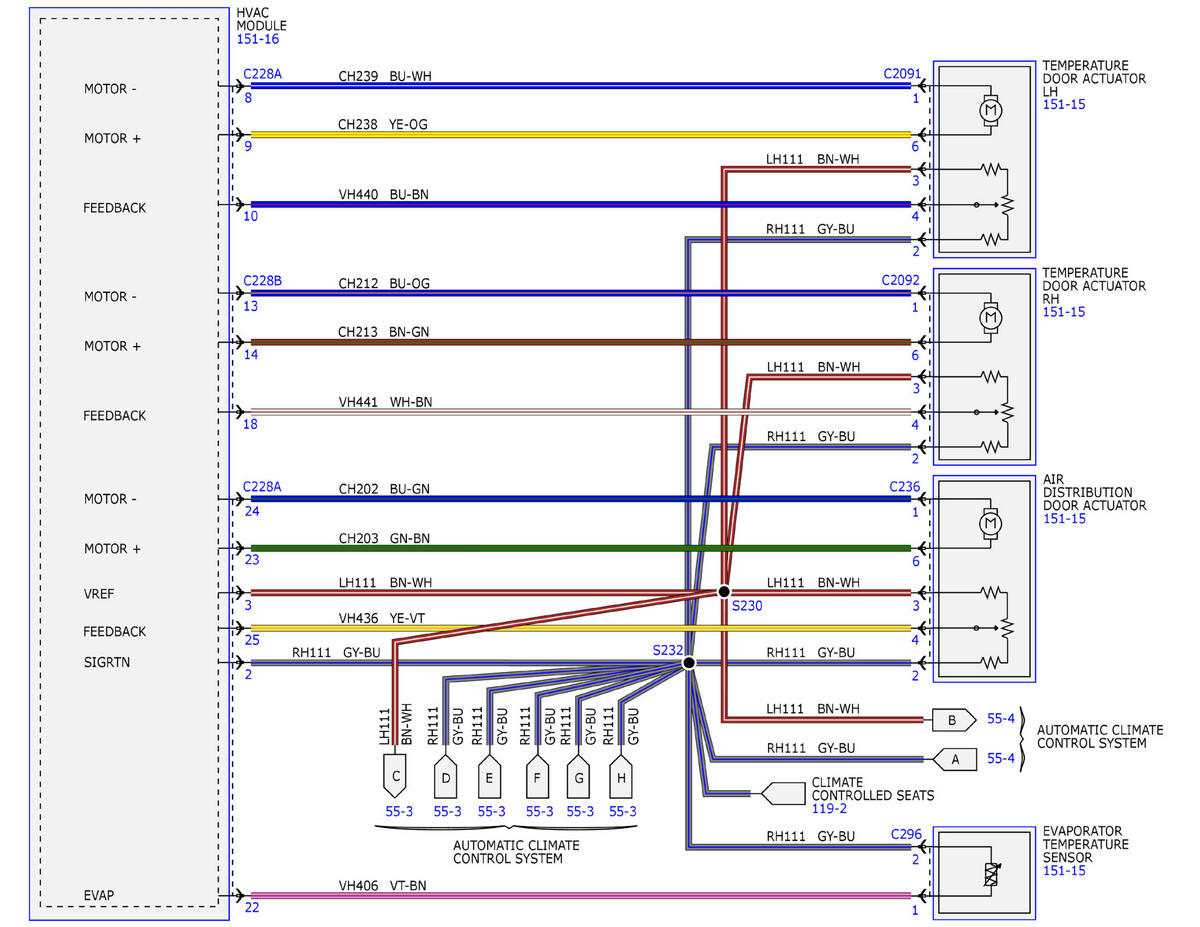Select connector label C2091
This screenshot has height=927, width=1200.
coord(901,74)
